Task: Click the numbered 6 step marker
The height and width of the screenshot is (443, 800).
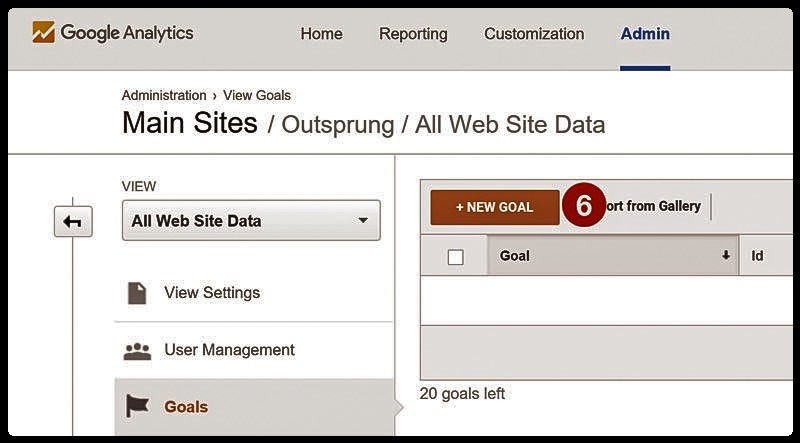Action: click(584, 206)
